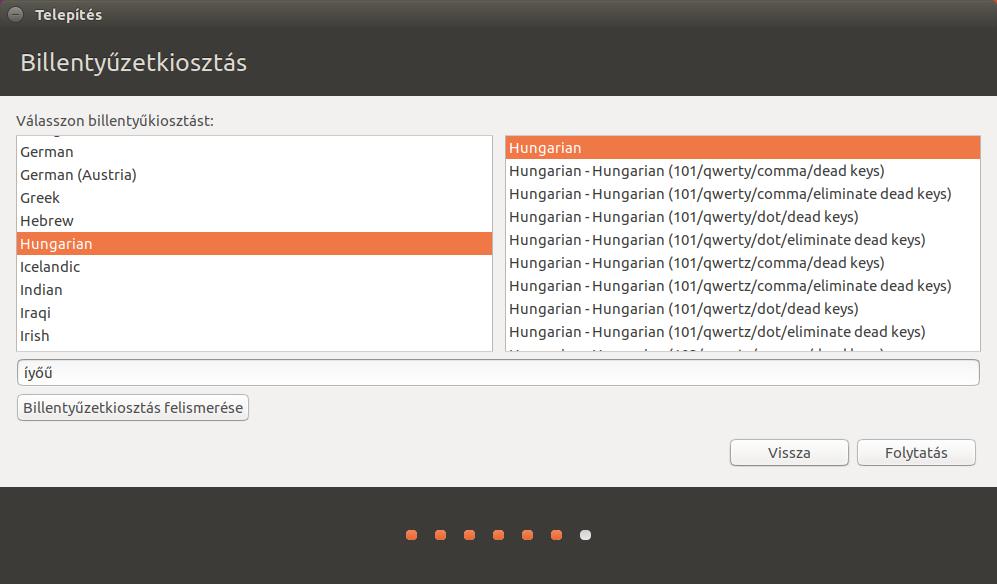Select Irish keyboard layout
Image resolution: width=997 pixels, height=584 pixels.
pos(254,335)
